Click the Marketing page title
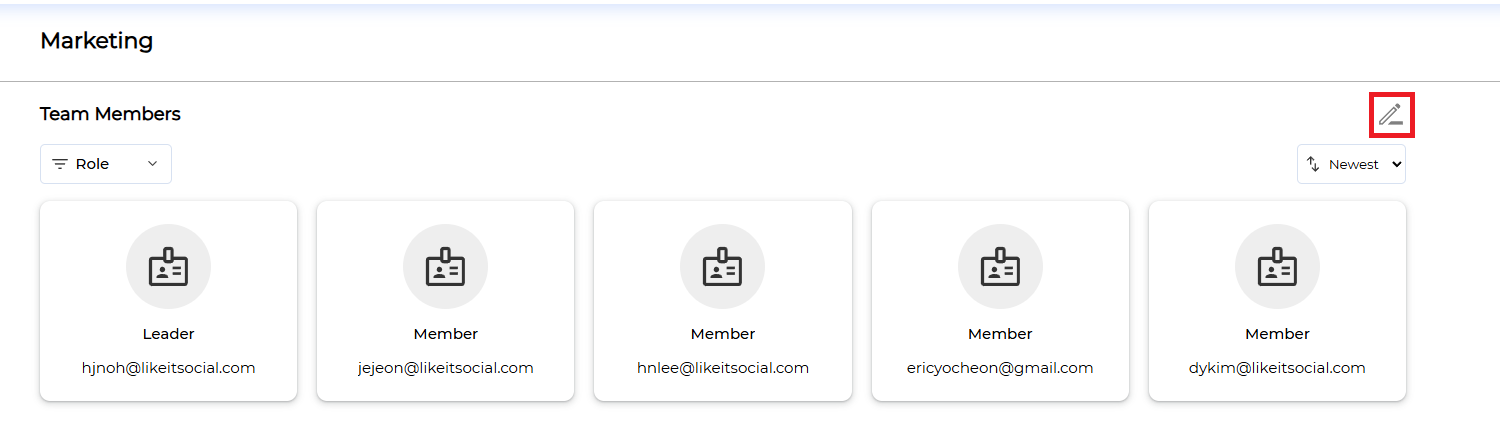Viewport: 1500px width, 422px height. (96, 41)
